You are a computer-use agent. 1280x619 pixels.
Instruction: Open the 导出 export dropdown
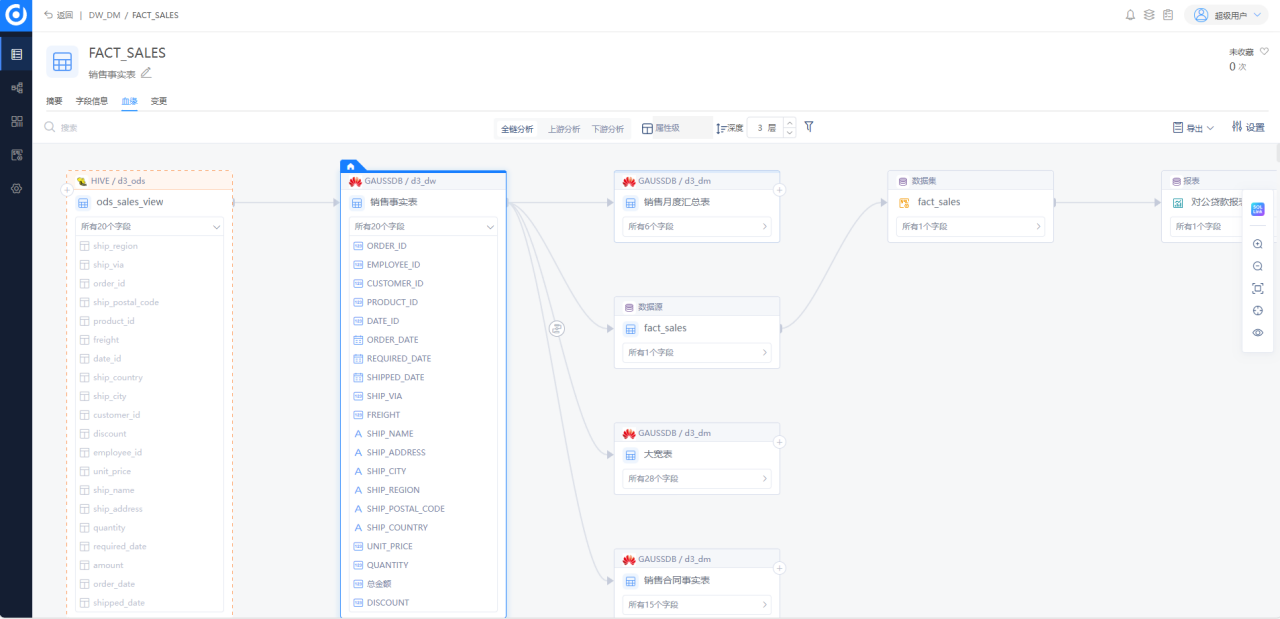(1193, 128)
